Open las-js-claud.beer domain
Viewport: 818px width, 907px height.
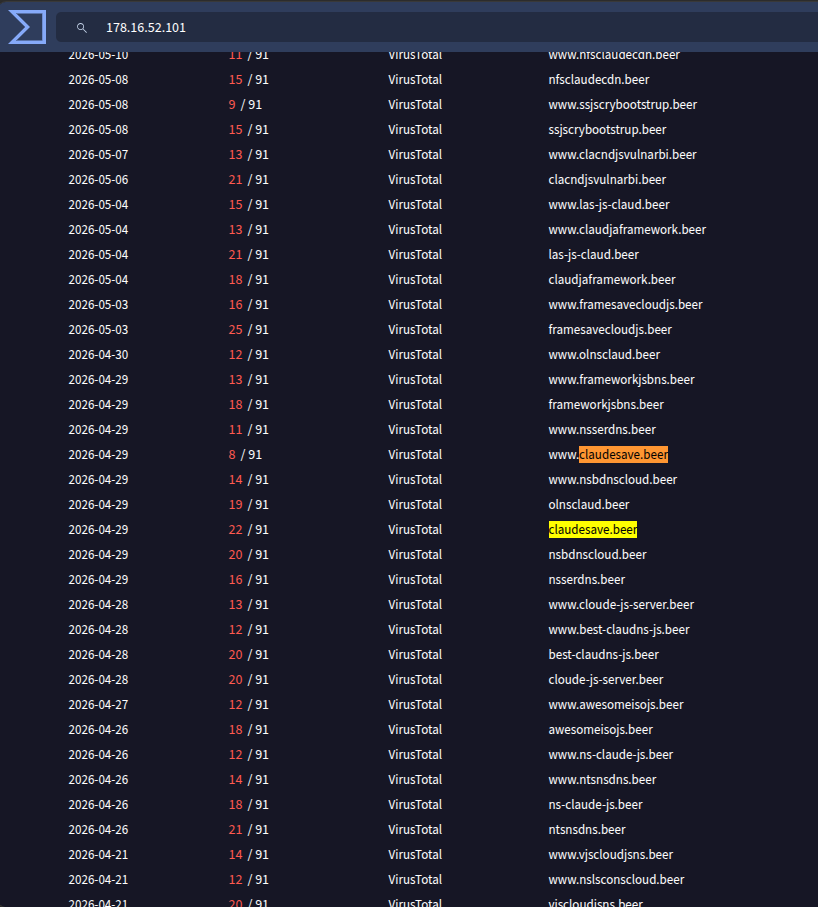point(594,255)
